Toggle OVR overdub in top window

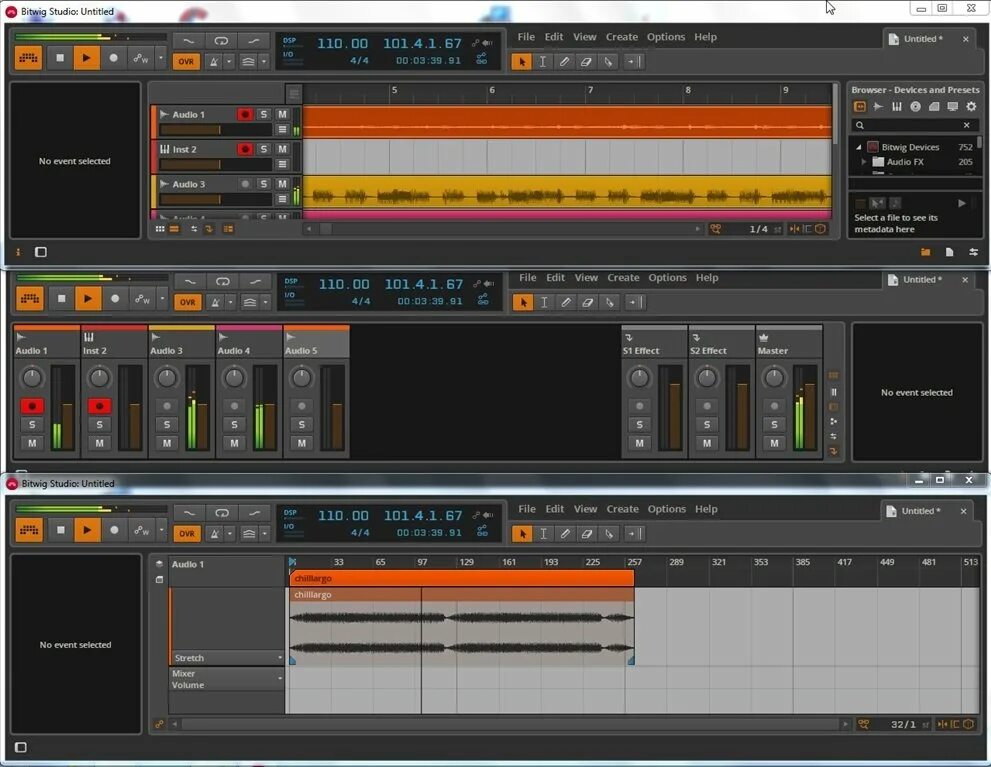186,61
